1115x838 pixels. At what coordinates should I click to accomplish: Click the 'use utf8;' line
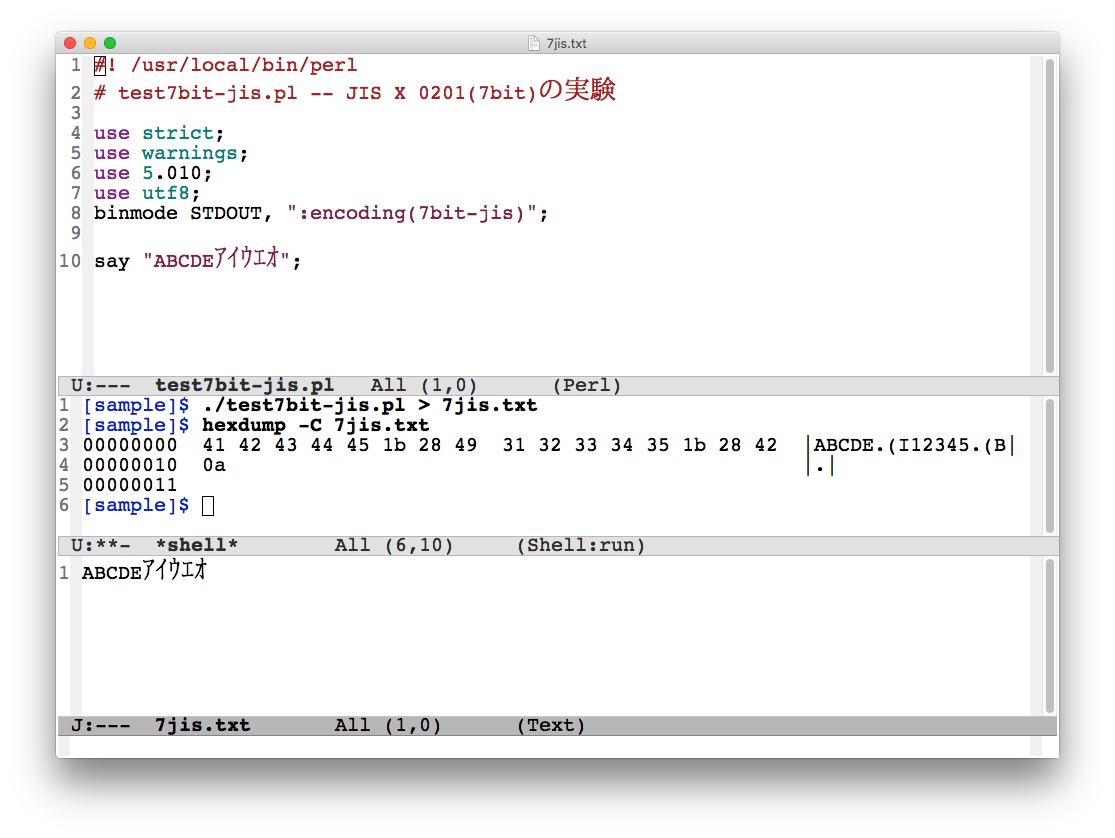click(x=146, y=193)
